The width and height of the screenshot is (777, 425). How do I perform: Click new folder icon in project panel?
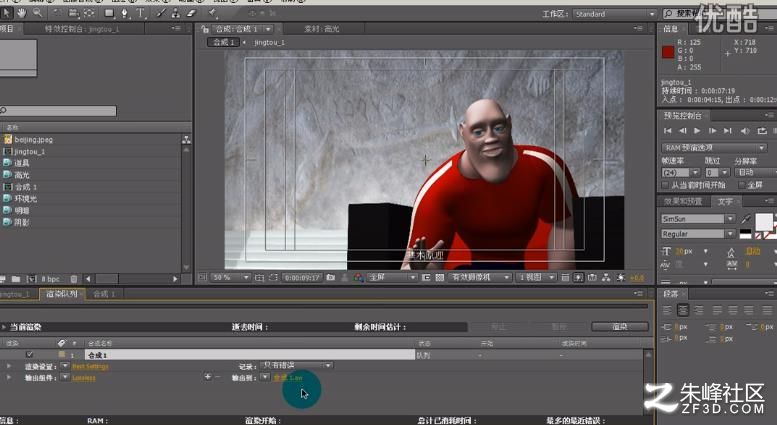coord(16,279)
